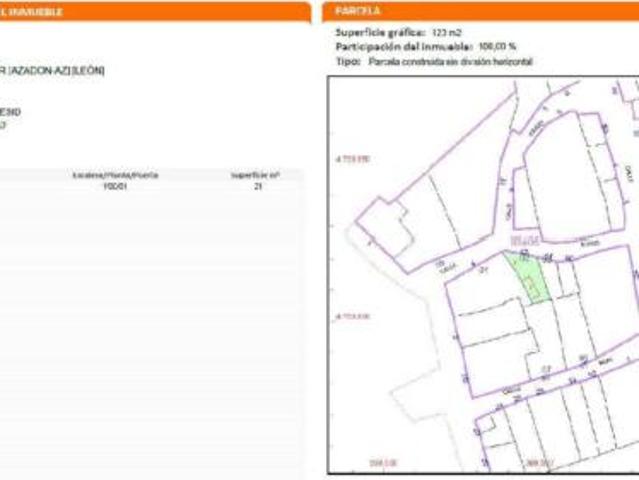Click the upper red coordinate label on map's left edge
This screenshot has width=639, height=480.
click(x=353, y=159)
